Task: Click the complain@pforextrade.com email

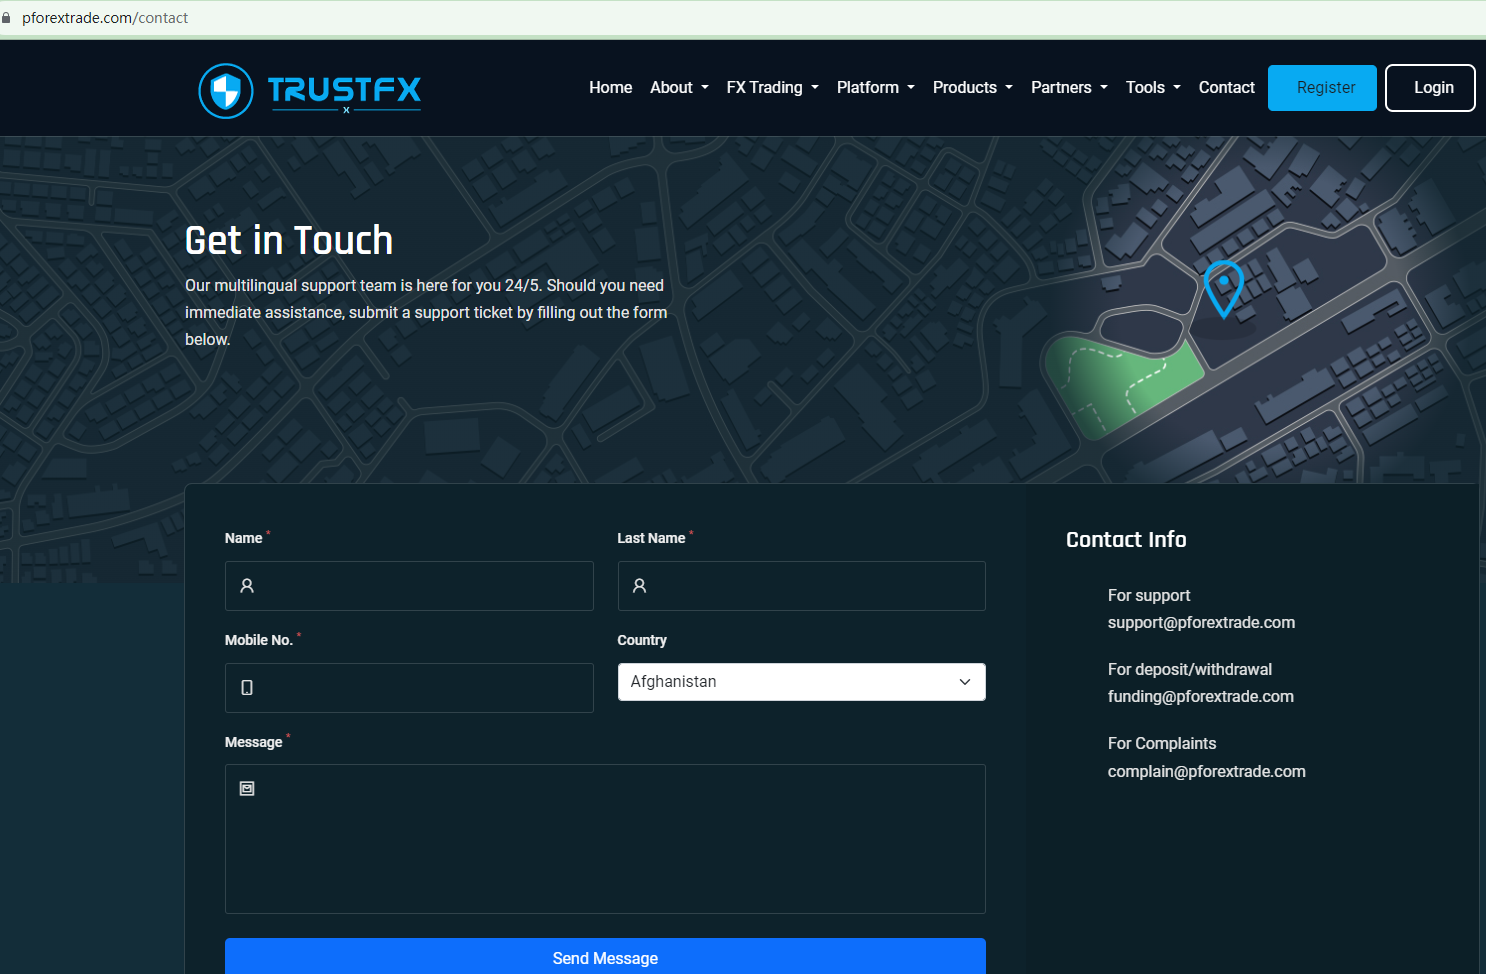Action: coord(1206,772)
